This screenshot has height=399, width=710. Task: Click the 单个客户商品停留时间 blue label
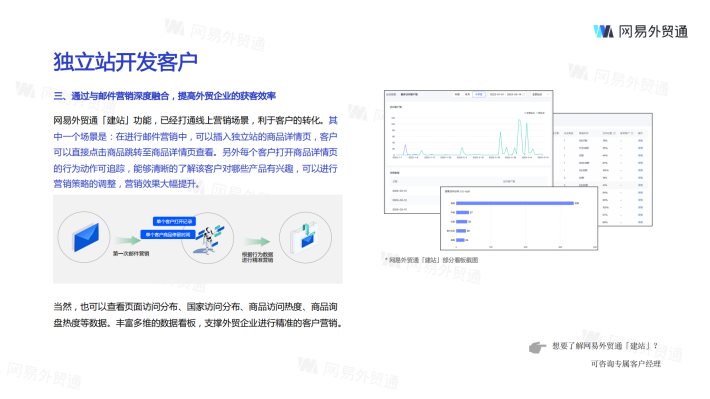coord(168,235)
